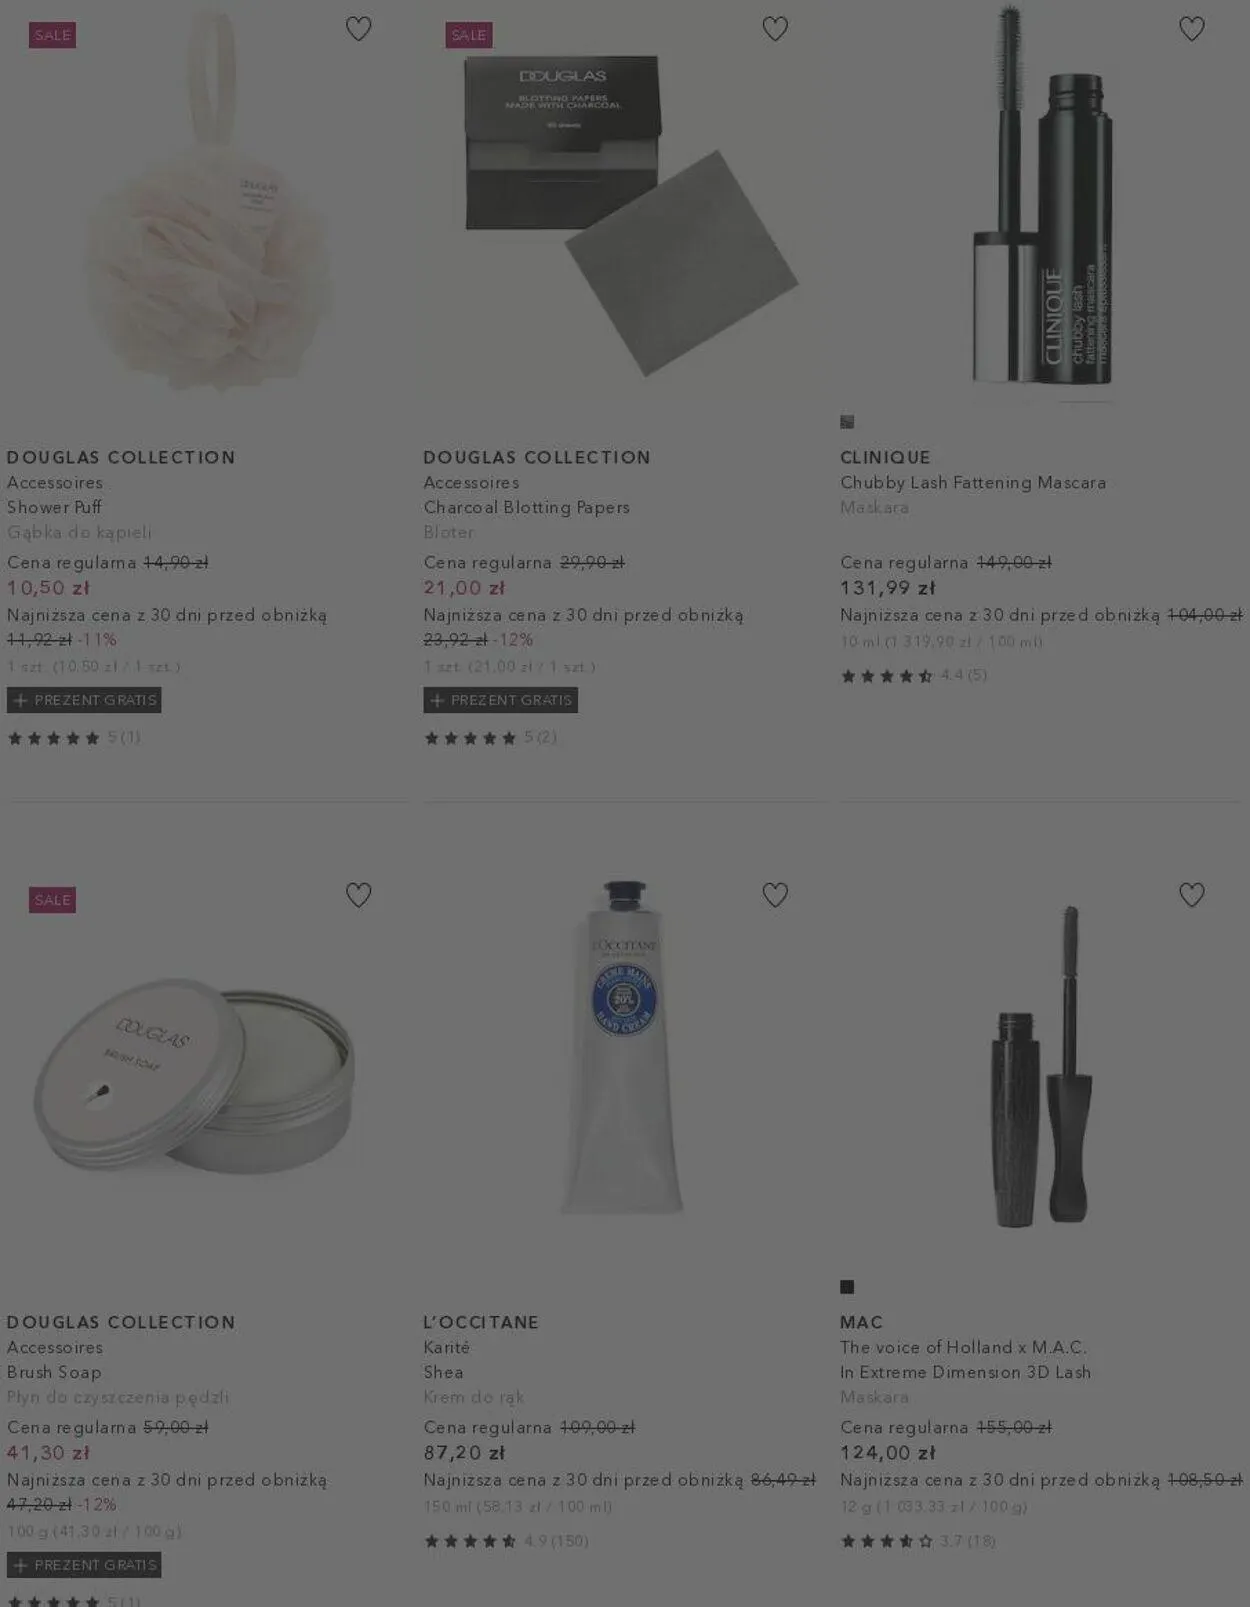The image size is (1250, 1607).
Task: Open Shower Puff product image
Action: point(208,200)
